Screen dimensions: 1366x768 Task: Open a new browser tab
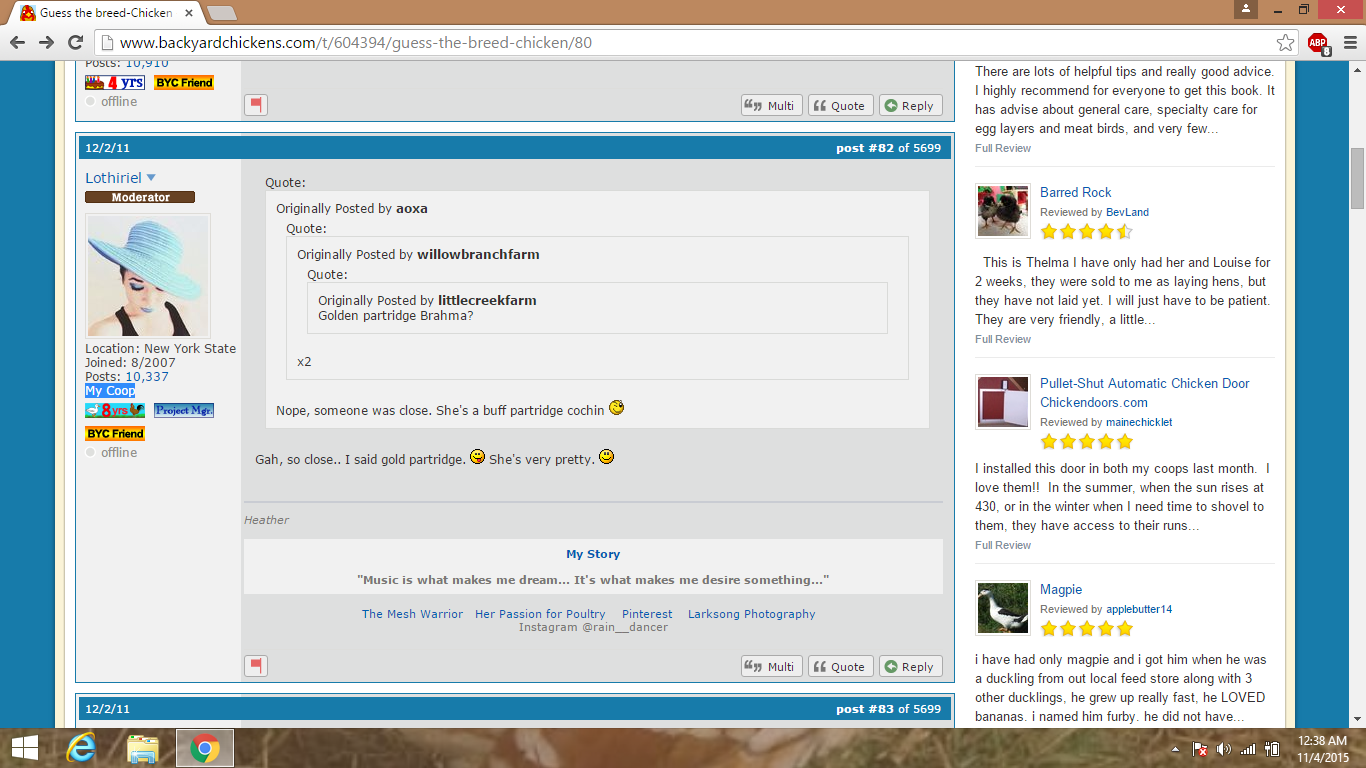[x=221, y=13]
